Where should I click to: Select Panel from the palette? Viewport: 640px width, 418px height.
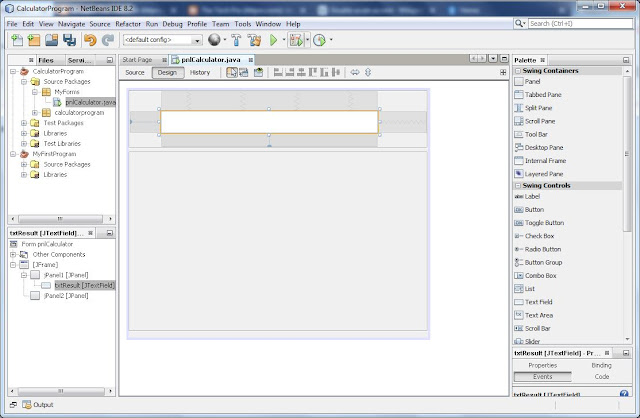532,82
